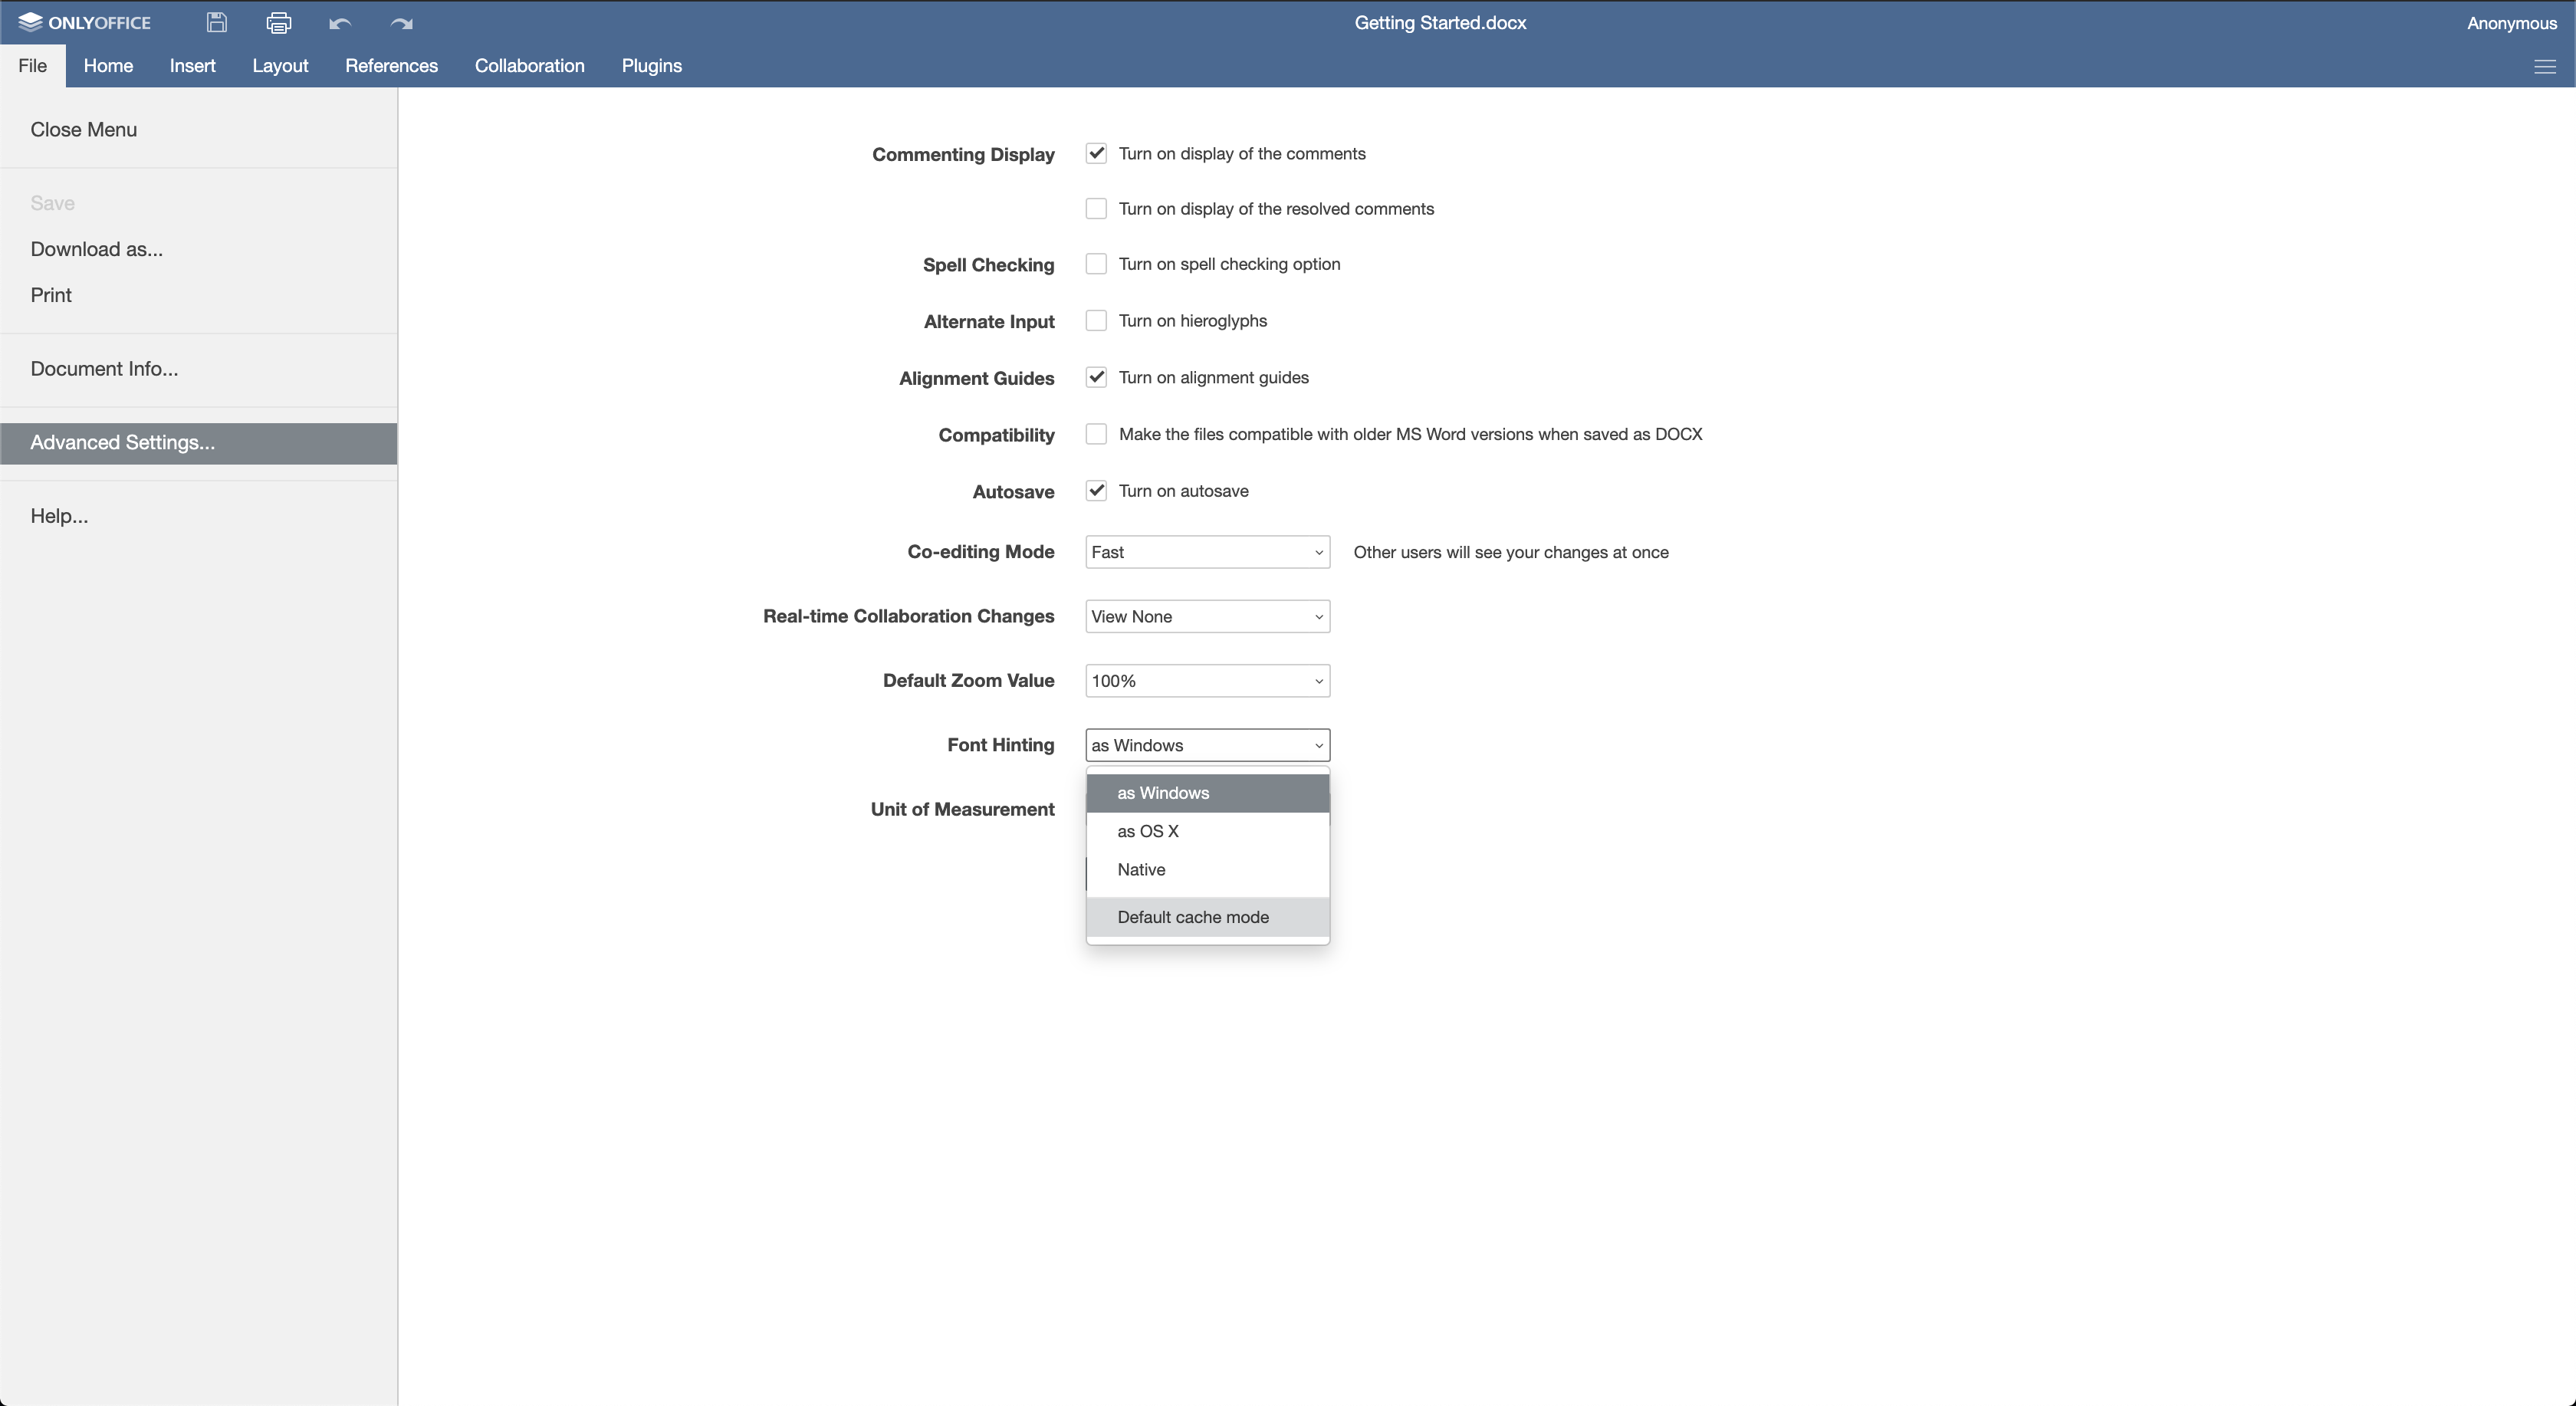Enable display of resolved comments

click(1096, 208)
